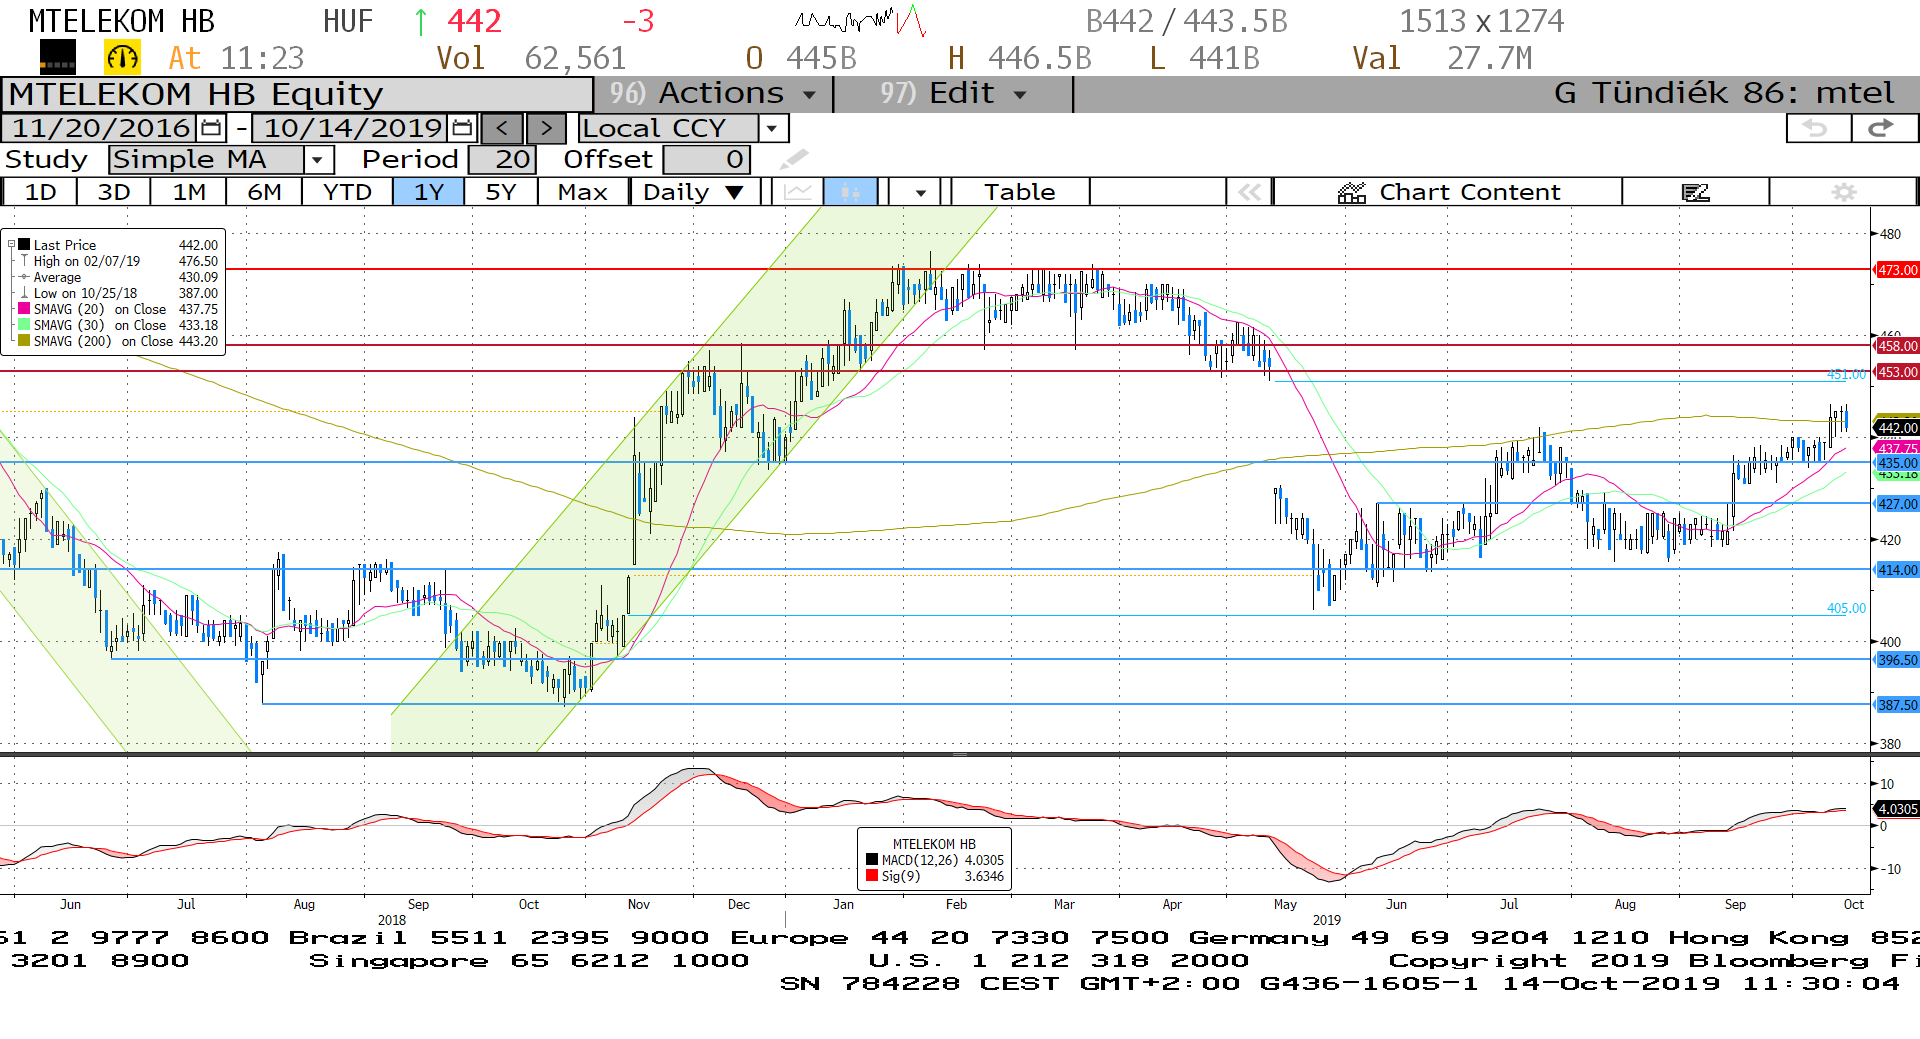Screen dimensions: 1920x1039
Task: Collapse the legend box toggle
Action: tap(11, 244)
